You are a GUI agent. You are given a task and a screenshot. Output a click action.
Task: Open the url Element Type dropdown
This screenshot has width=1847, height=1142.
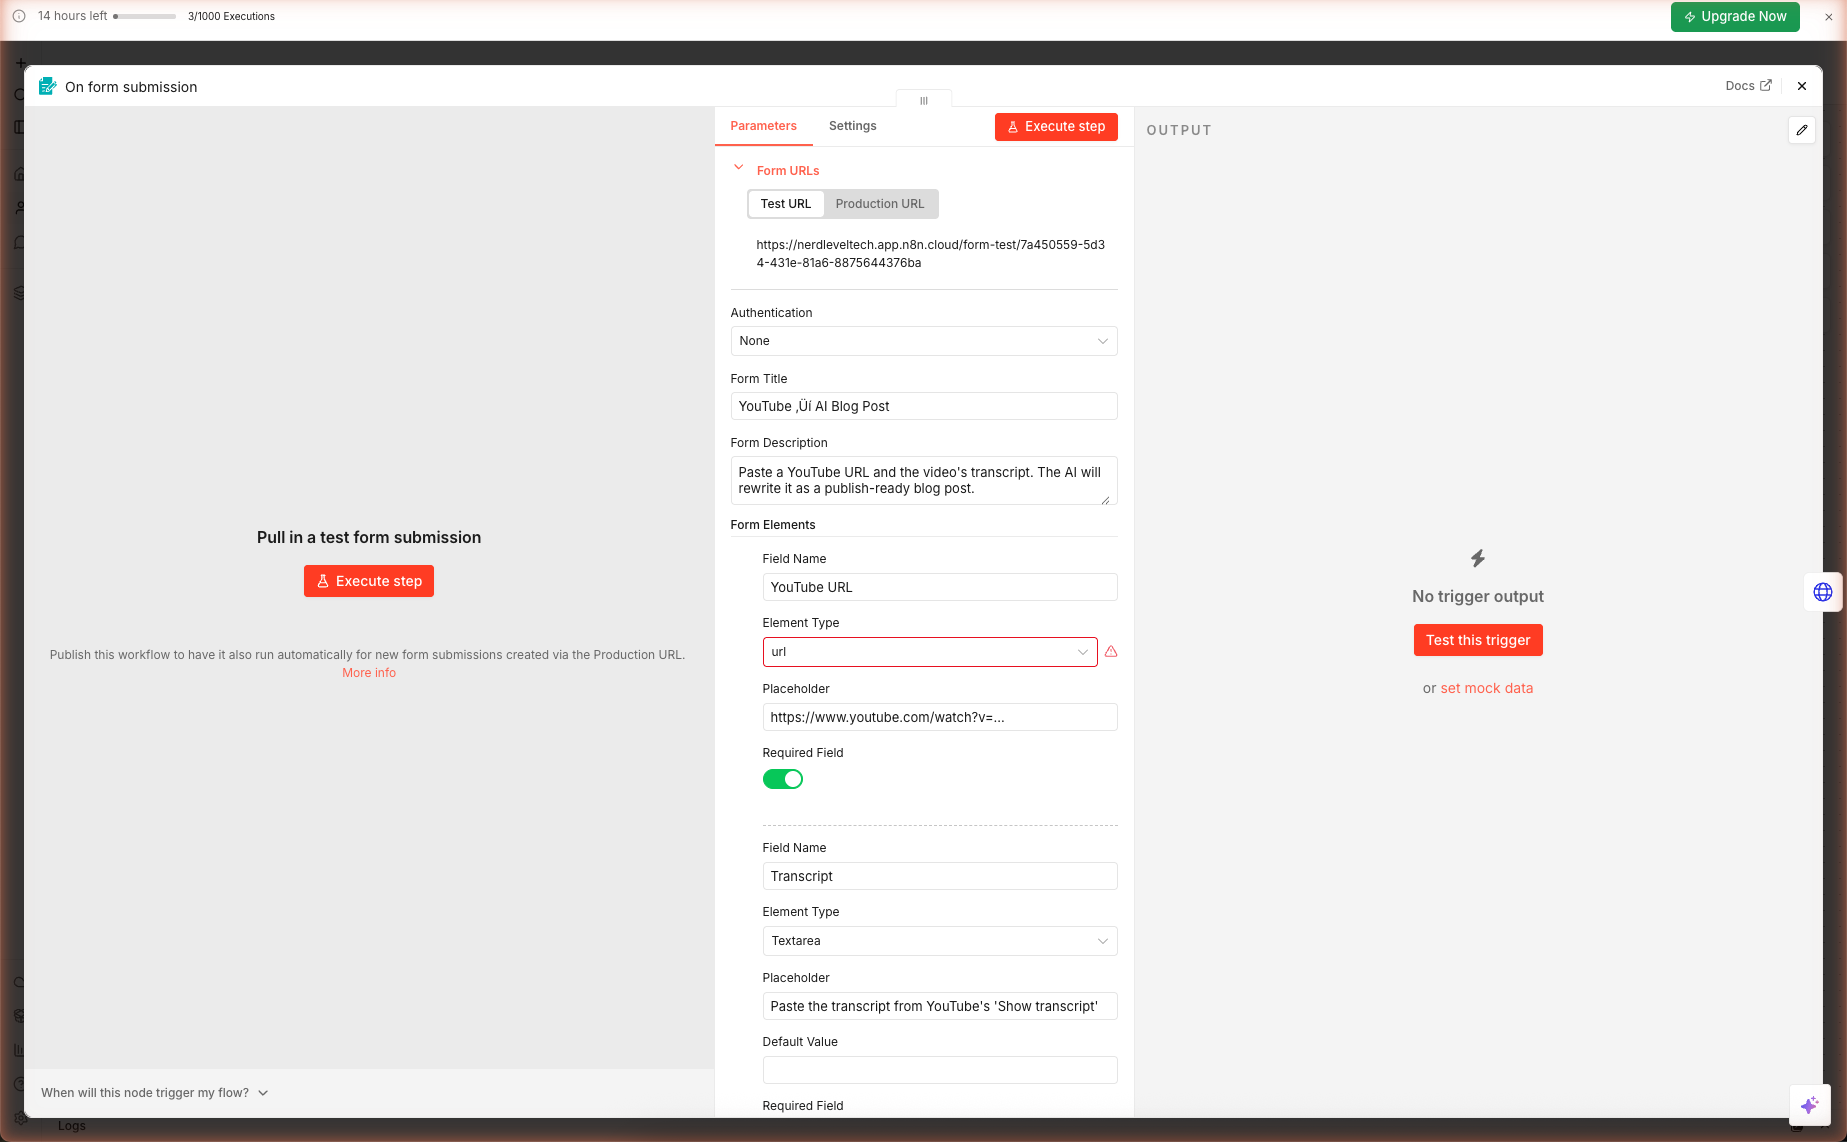click(x=929, y=652)
